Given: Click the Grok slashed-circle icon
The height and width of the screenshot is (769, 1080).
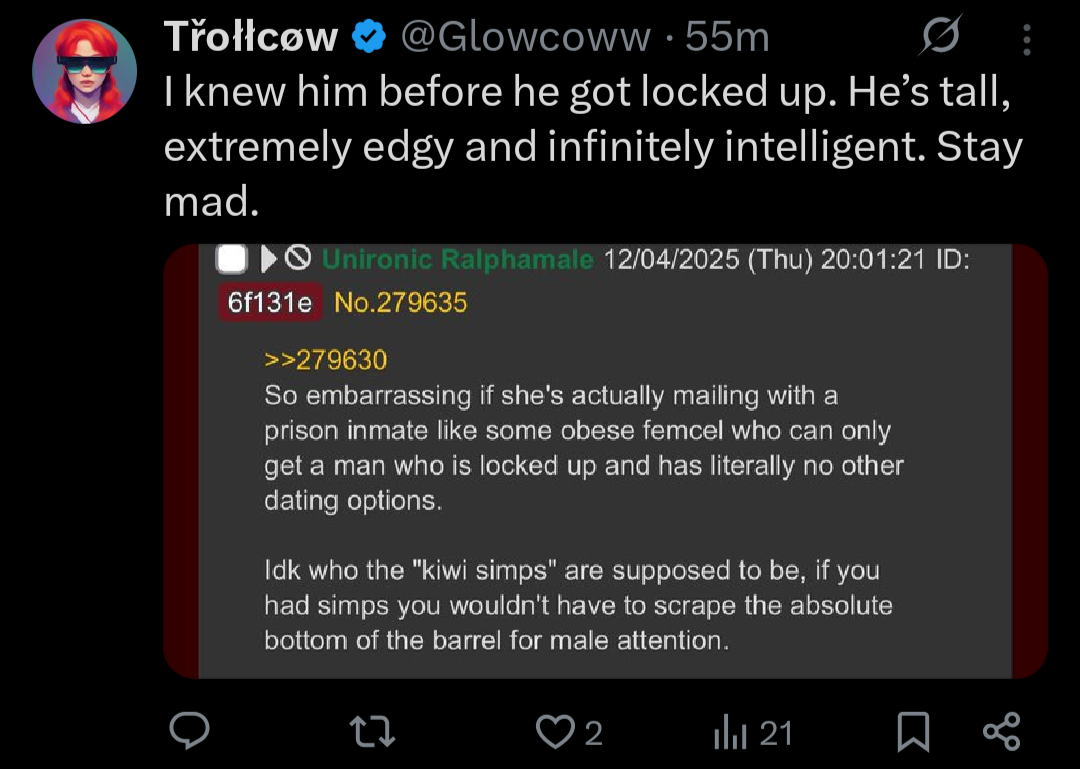Looking at the screenshot, I should coord(943,38).
